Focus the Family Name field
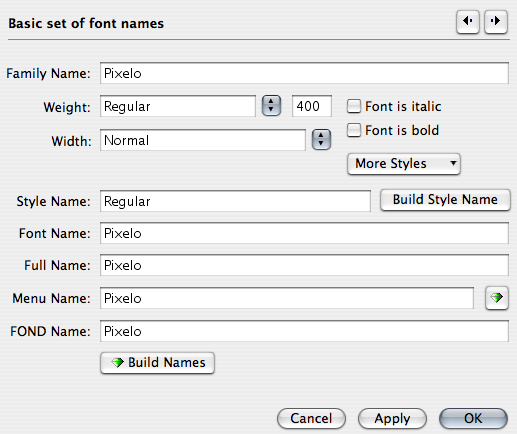 click(304, 73)
